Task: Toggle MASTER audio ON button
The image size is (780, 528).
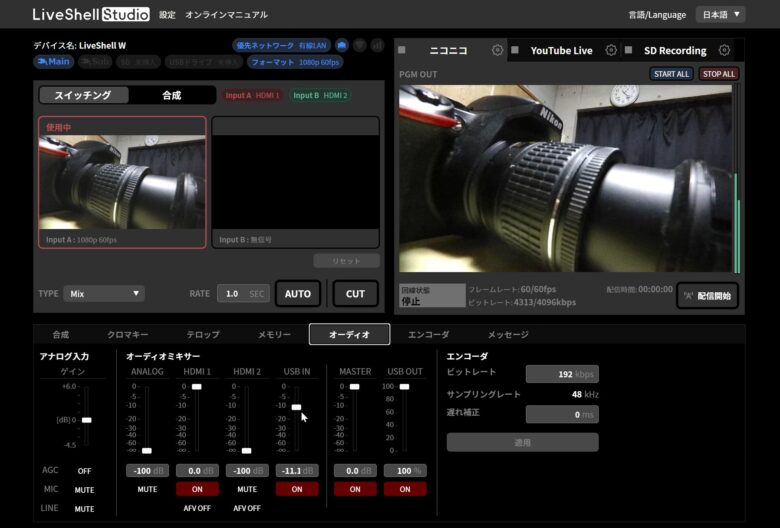Action: [355, 489]
